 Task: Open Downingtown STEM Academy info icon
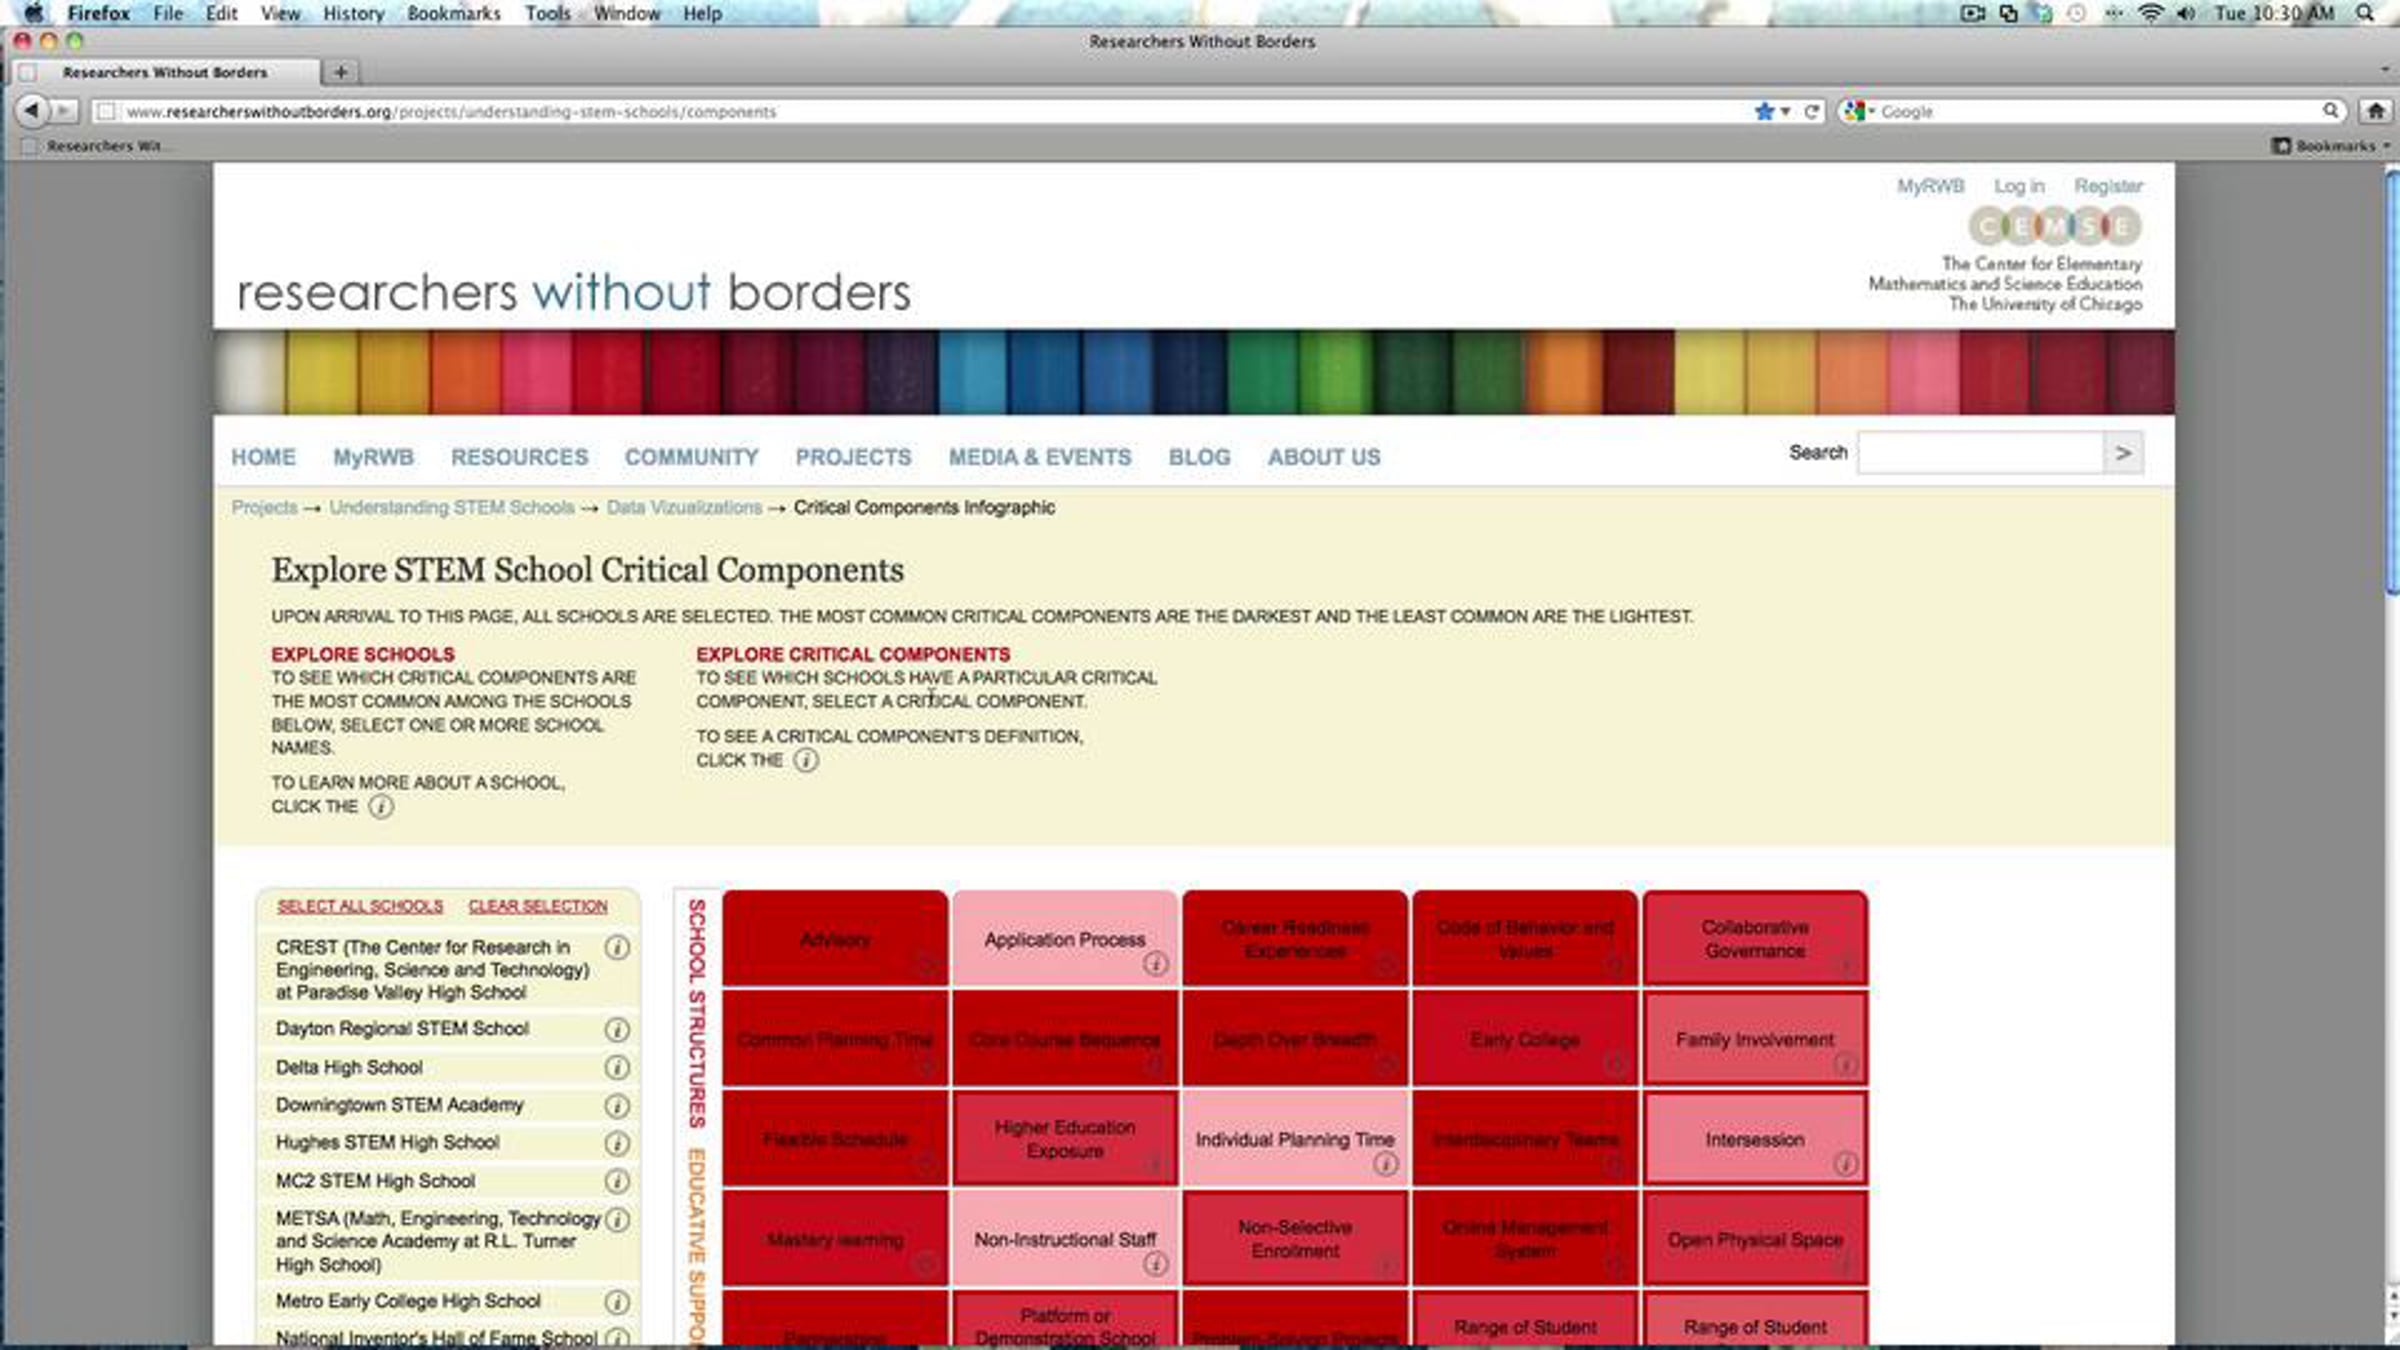point(617,1106)
